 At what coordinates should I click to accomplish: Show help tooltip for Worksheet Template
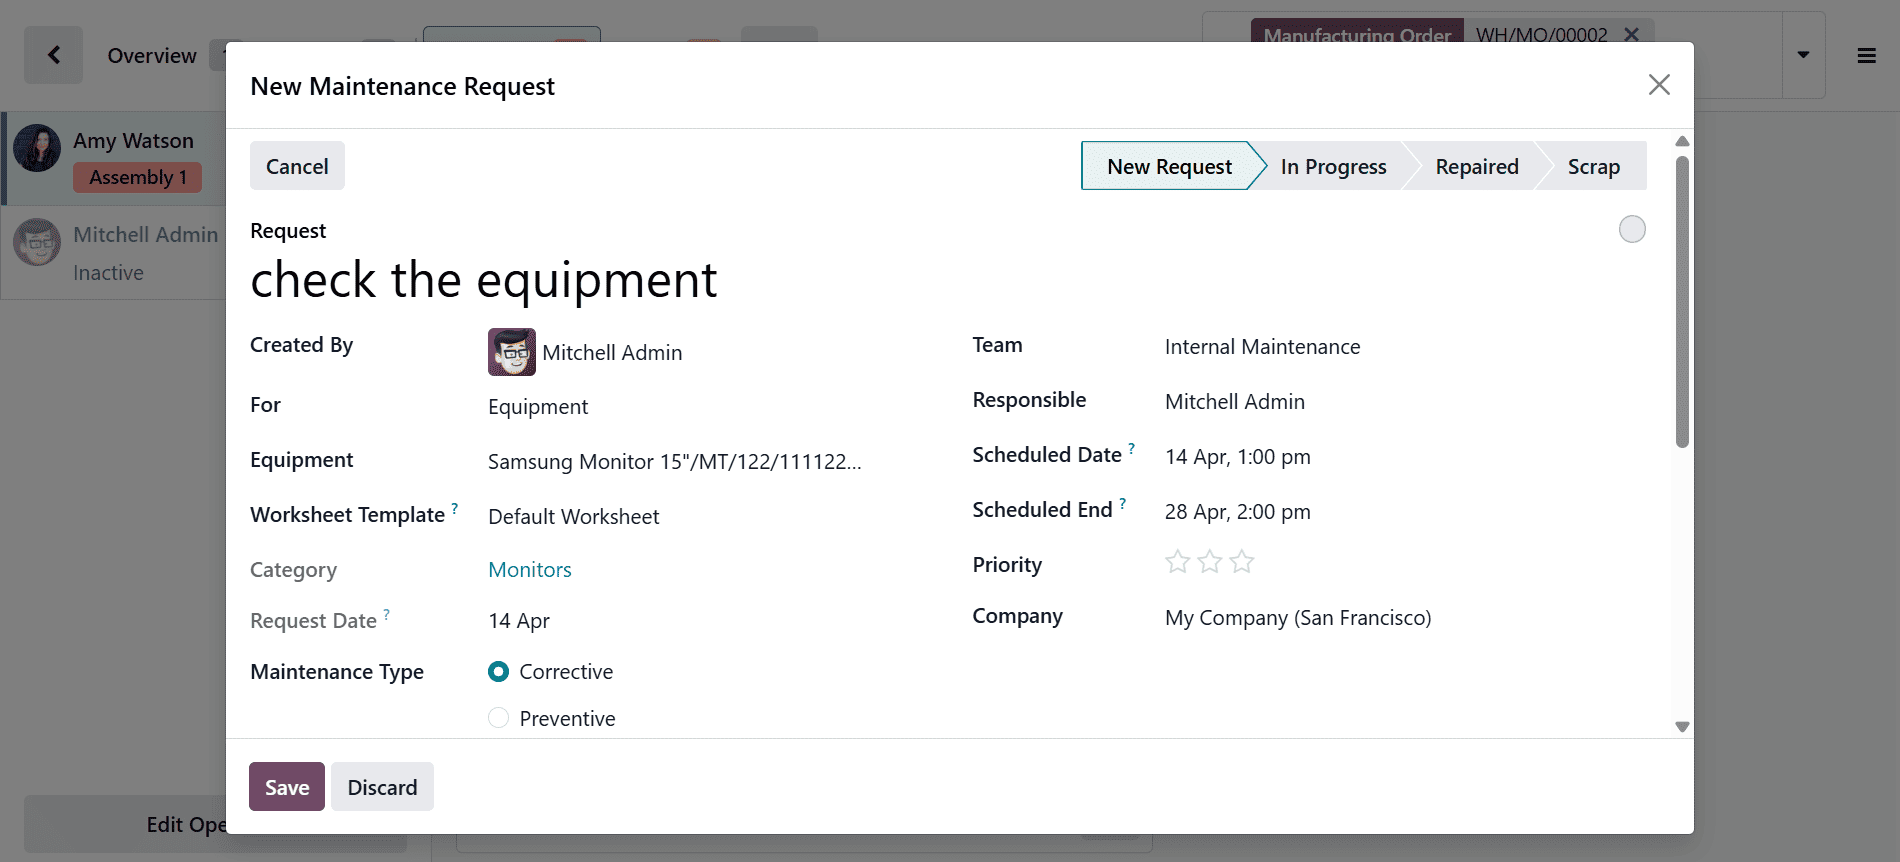[455, 508]
